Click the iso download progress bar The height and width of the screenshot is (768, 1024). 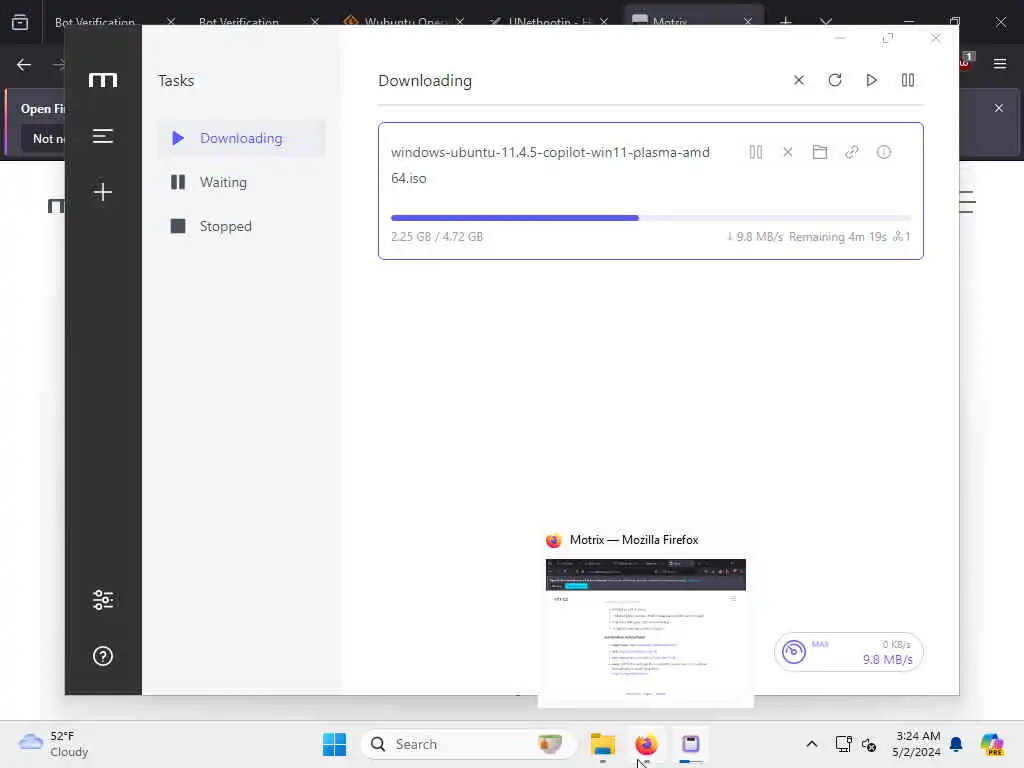point(650,218)
